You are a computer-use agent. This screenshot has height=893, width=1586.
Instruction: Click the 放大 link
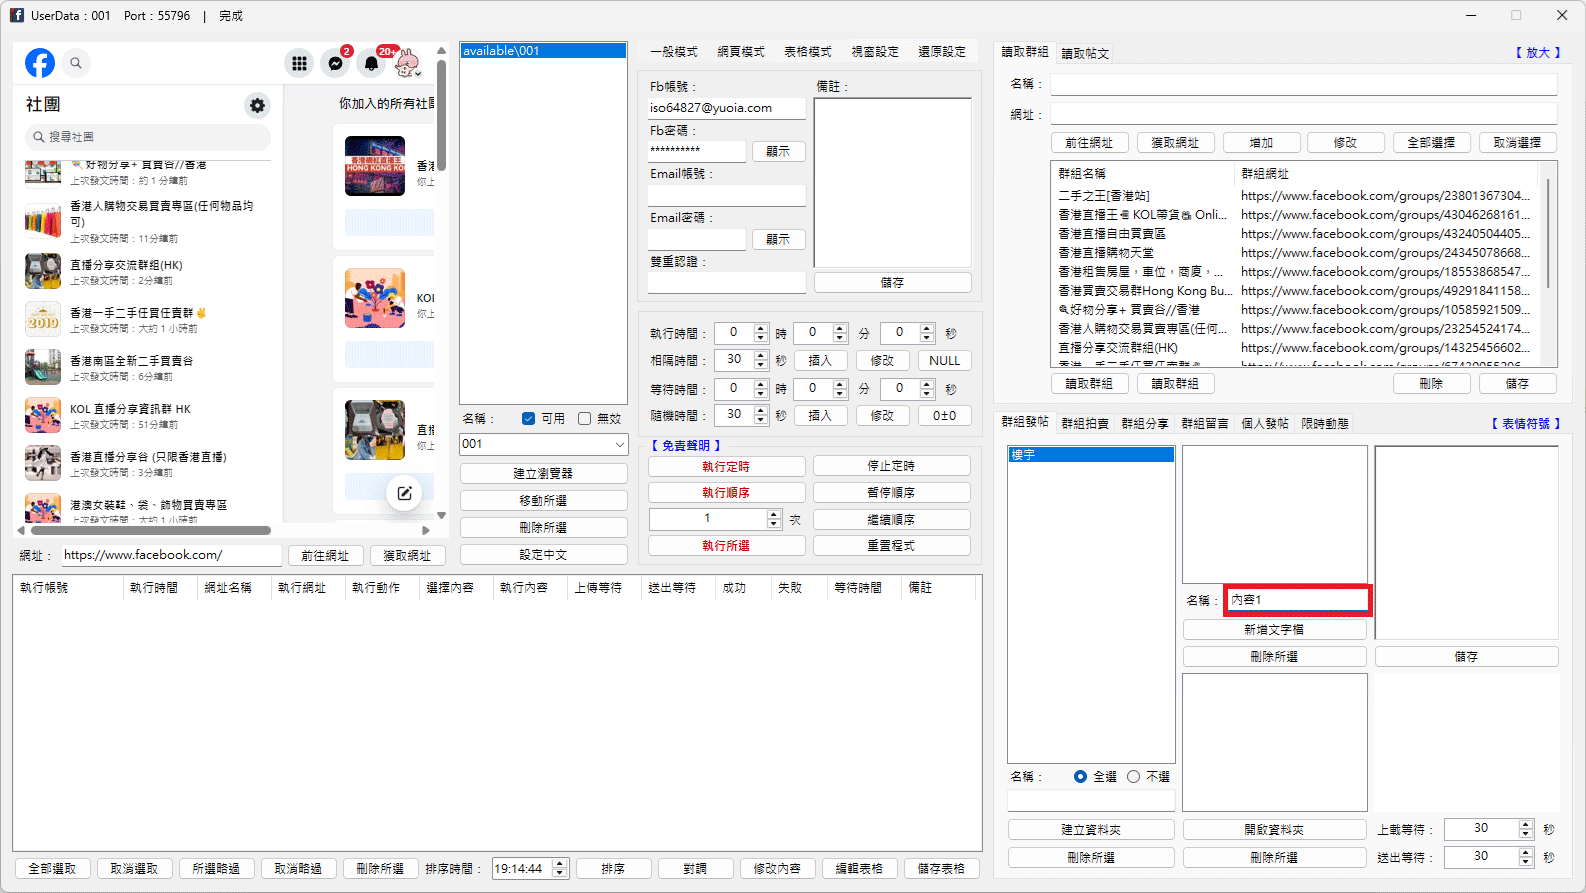1538,53
